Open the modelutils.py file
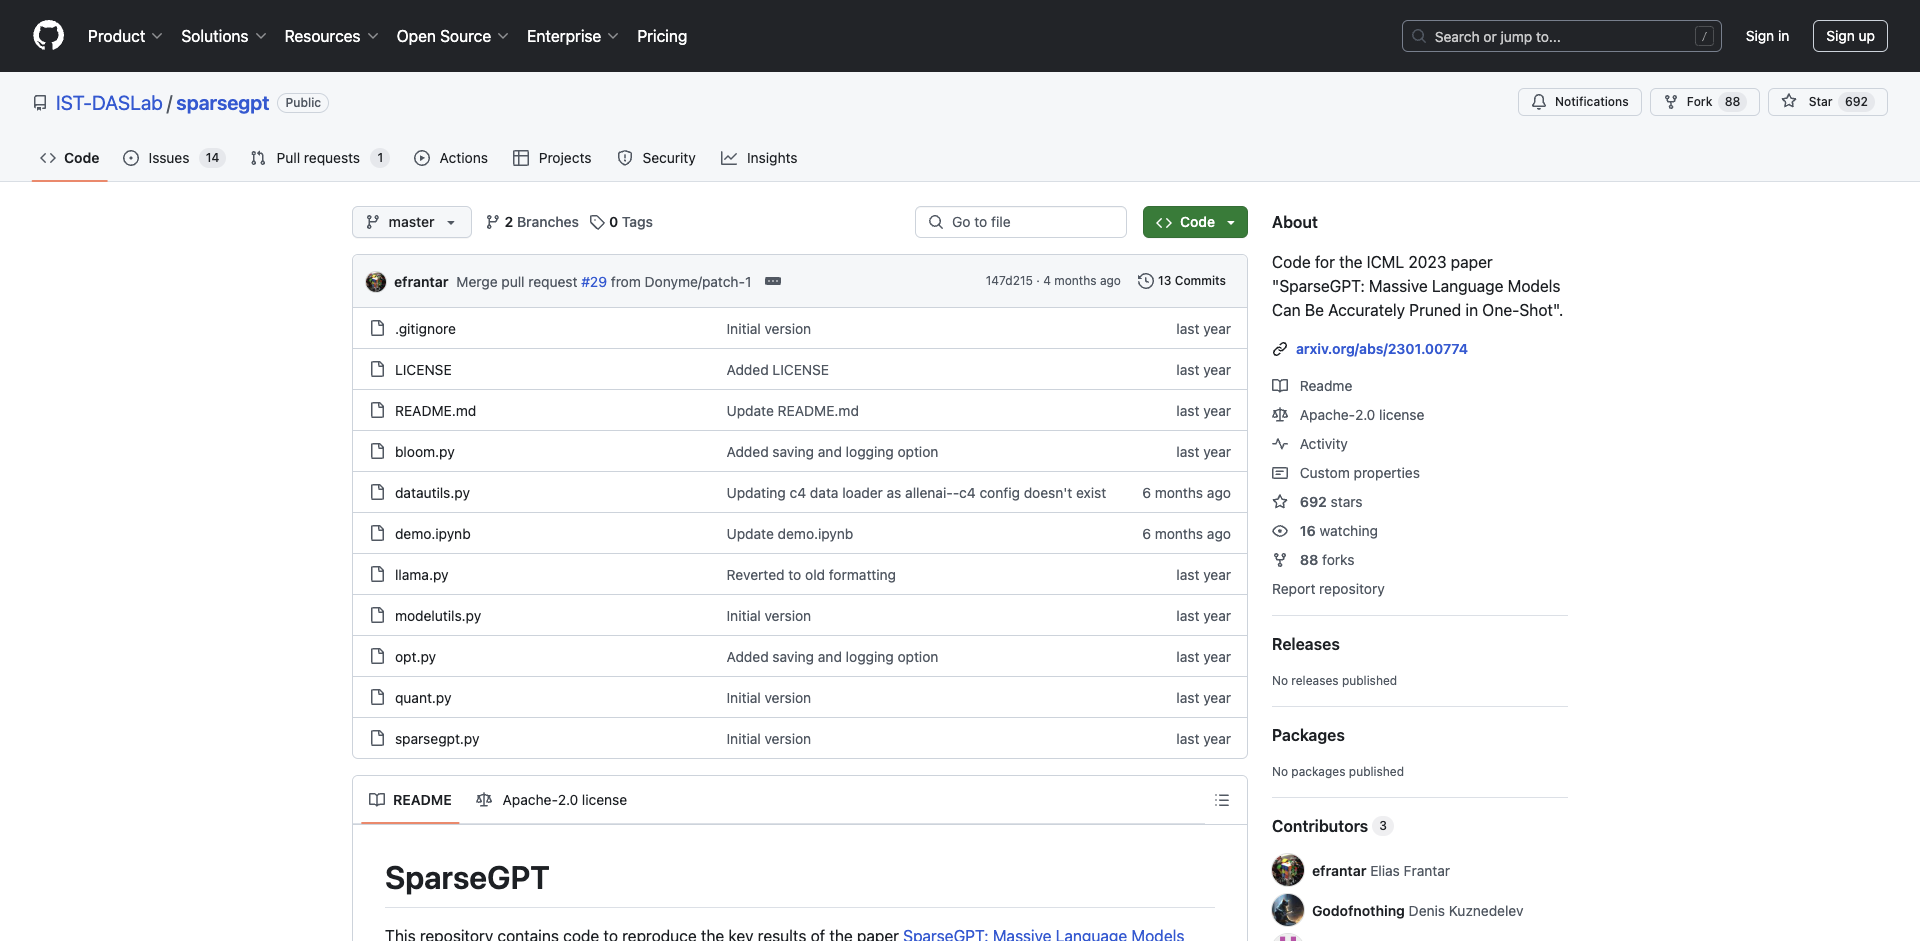 pyautogui.click(x=438, y=616)
